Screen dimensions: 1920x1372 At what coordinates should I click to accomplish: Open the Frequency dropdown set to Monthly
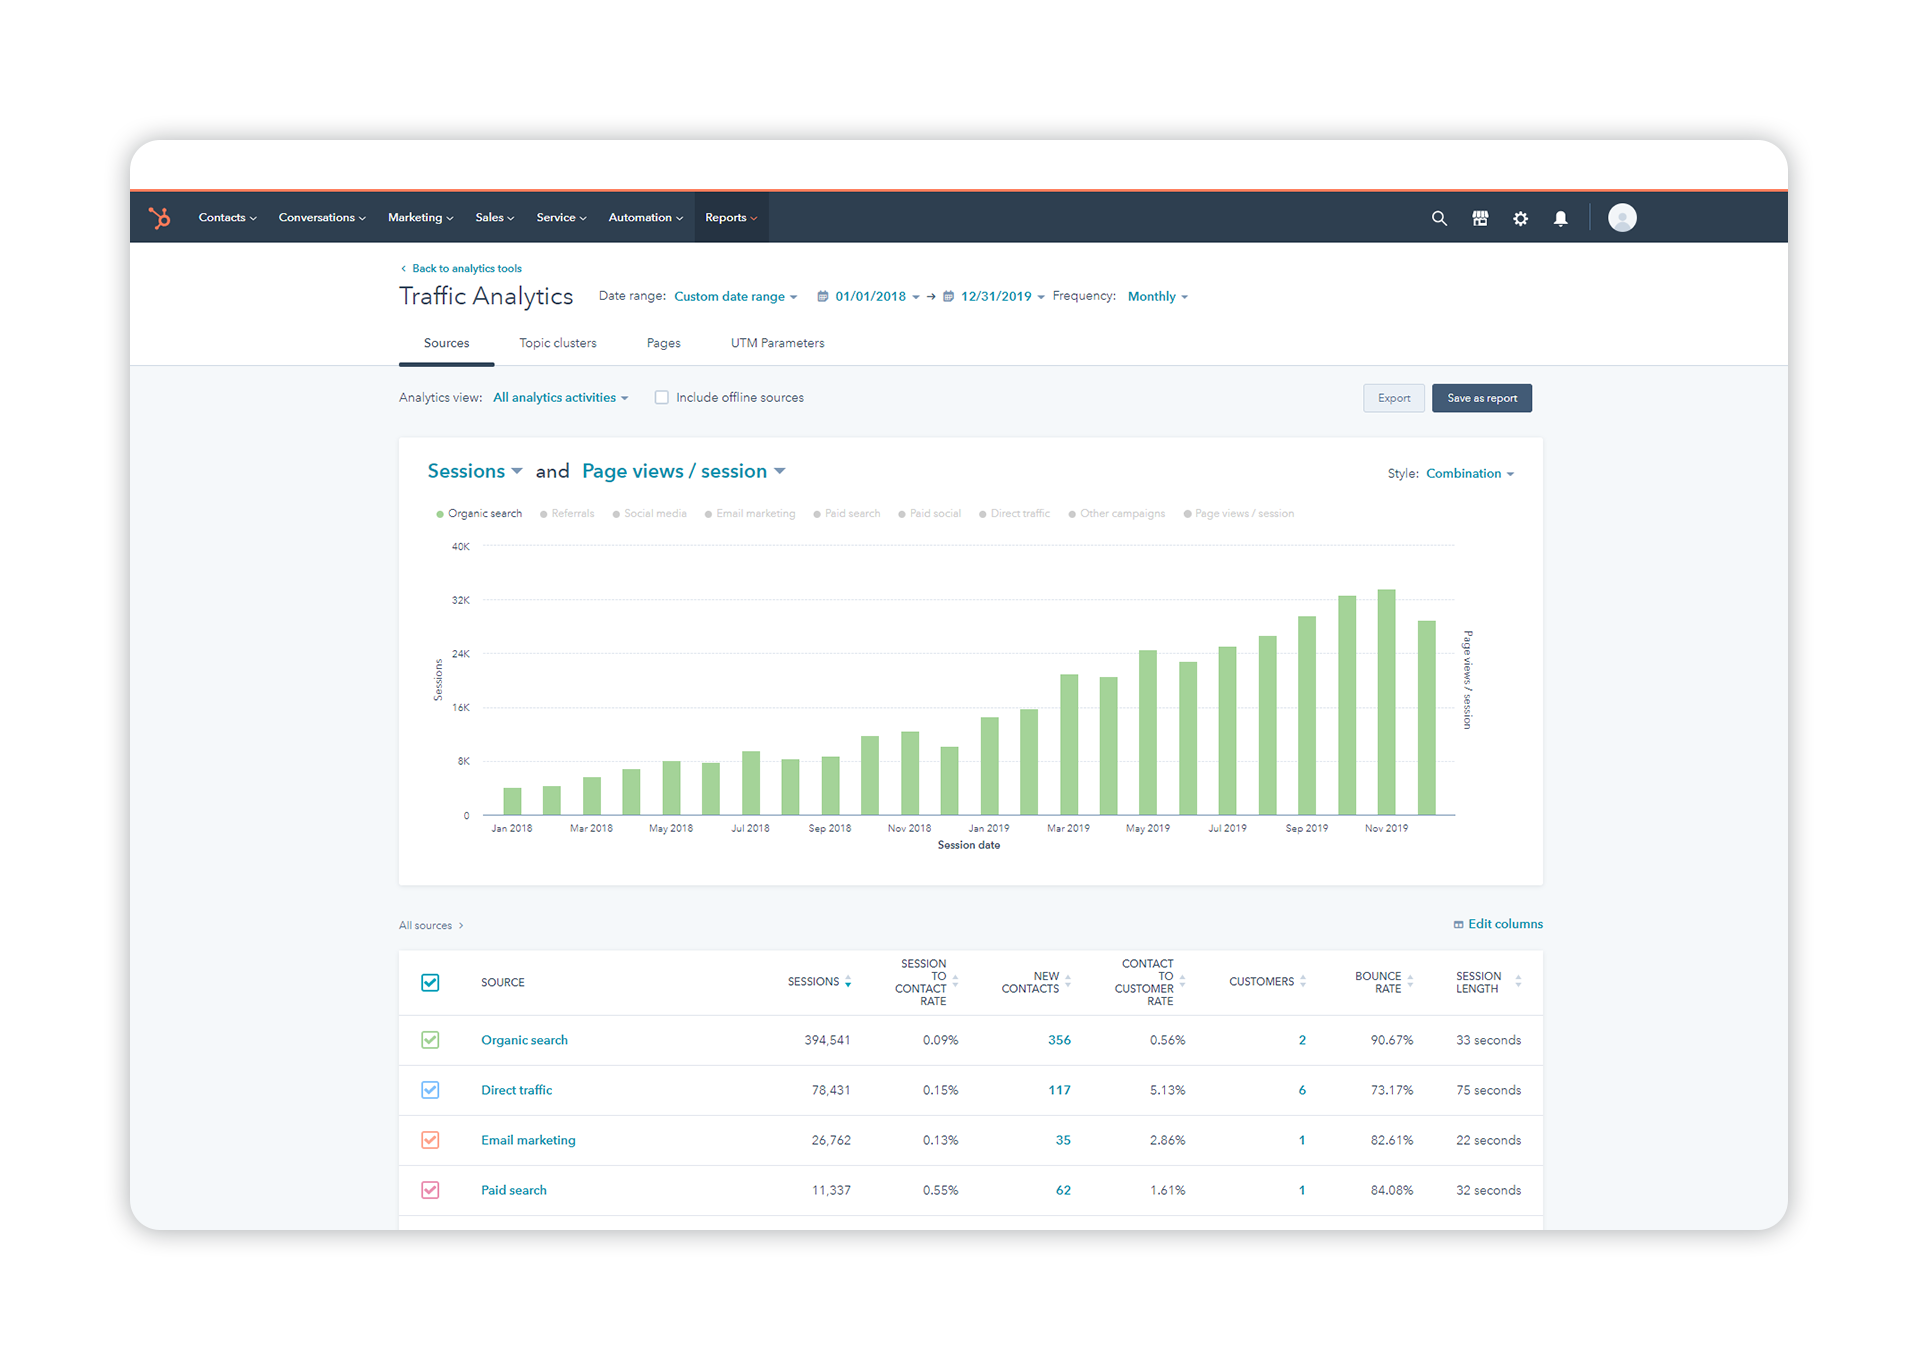1155,296
